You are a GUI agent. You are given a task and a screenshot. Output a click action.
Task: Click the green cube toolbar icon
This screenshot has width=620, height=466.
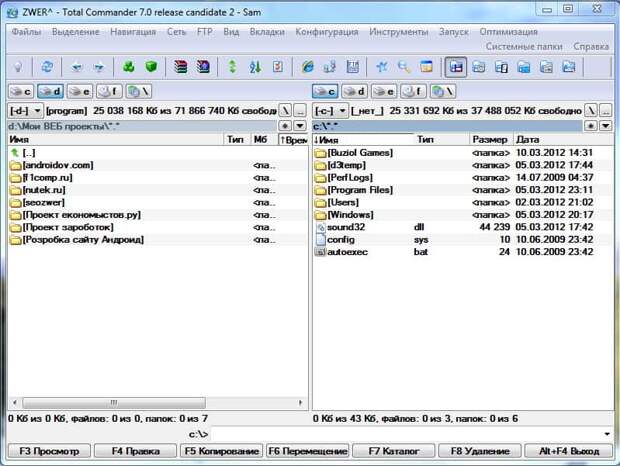(x=151, y=67)
